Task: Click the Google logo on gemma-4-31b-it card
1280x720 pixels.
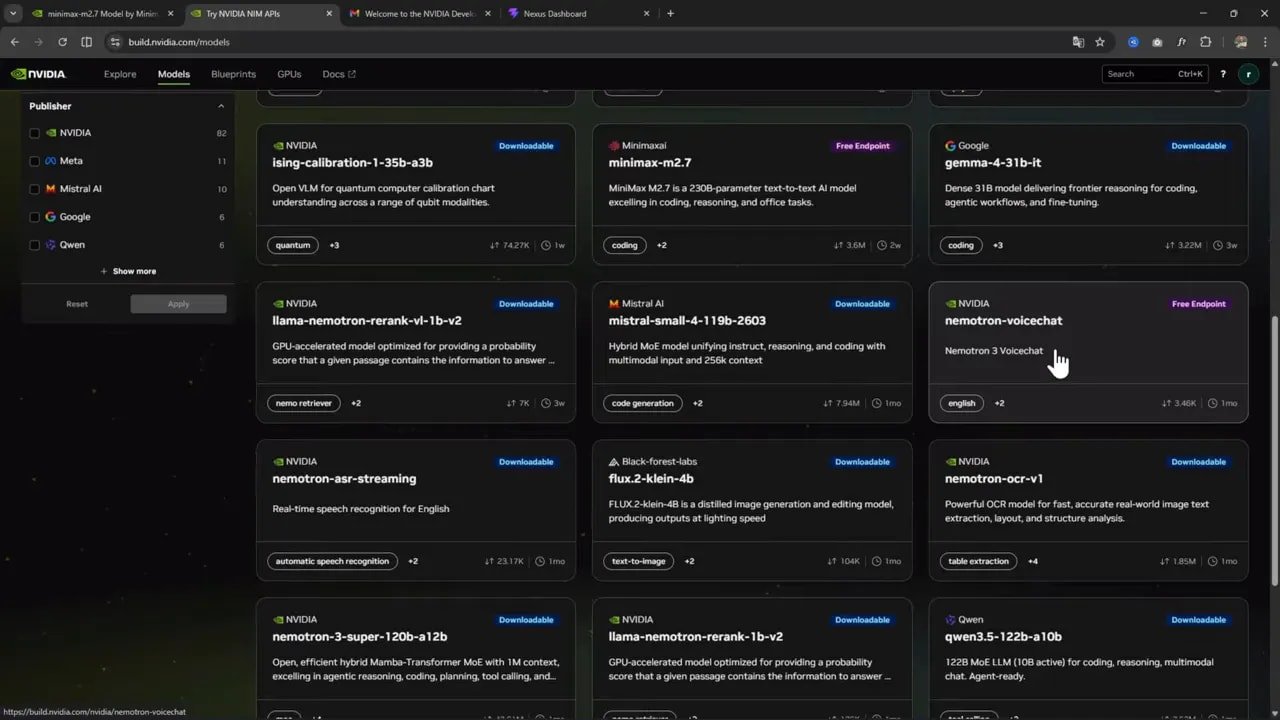Action: 950,146
